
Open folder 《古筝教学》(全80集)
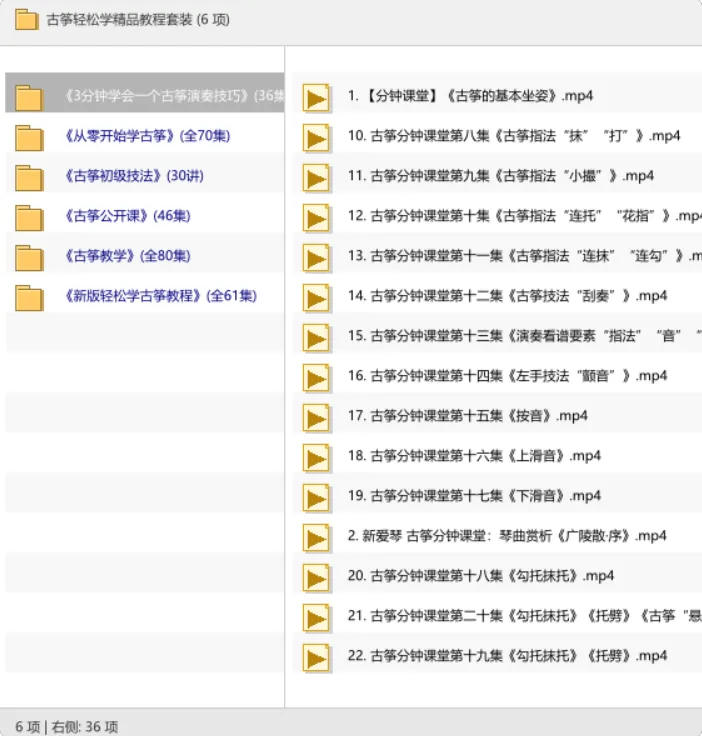(128, 256)
